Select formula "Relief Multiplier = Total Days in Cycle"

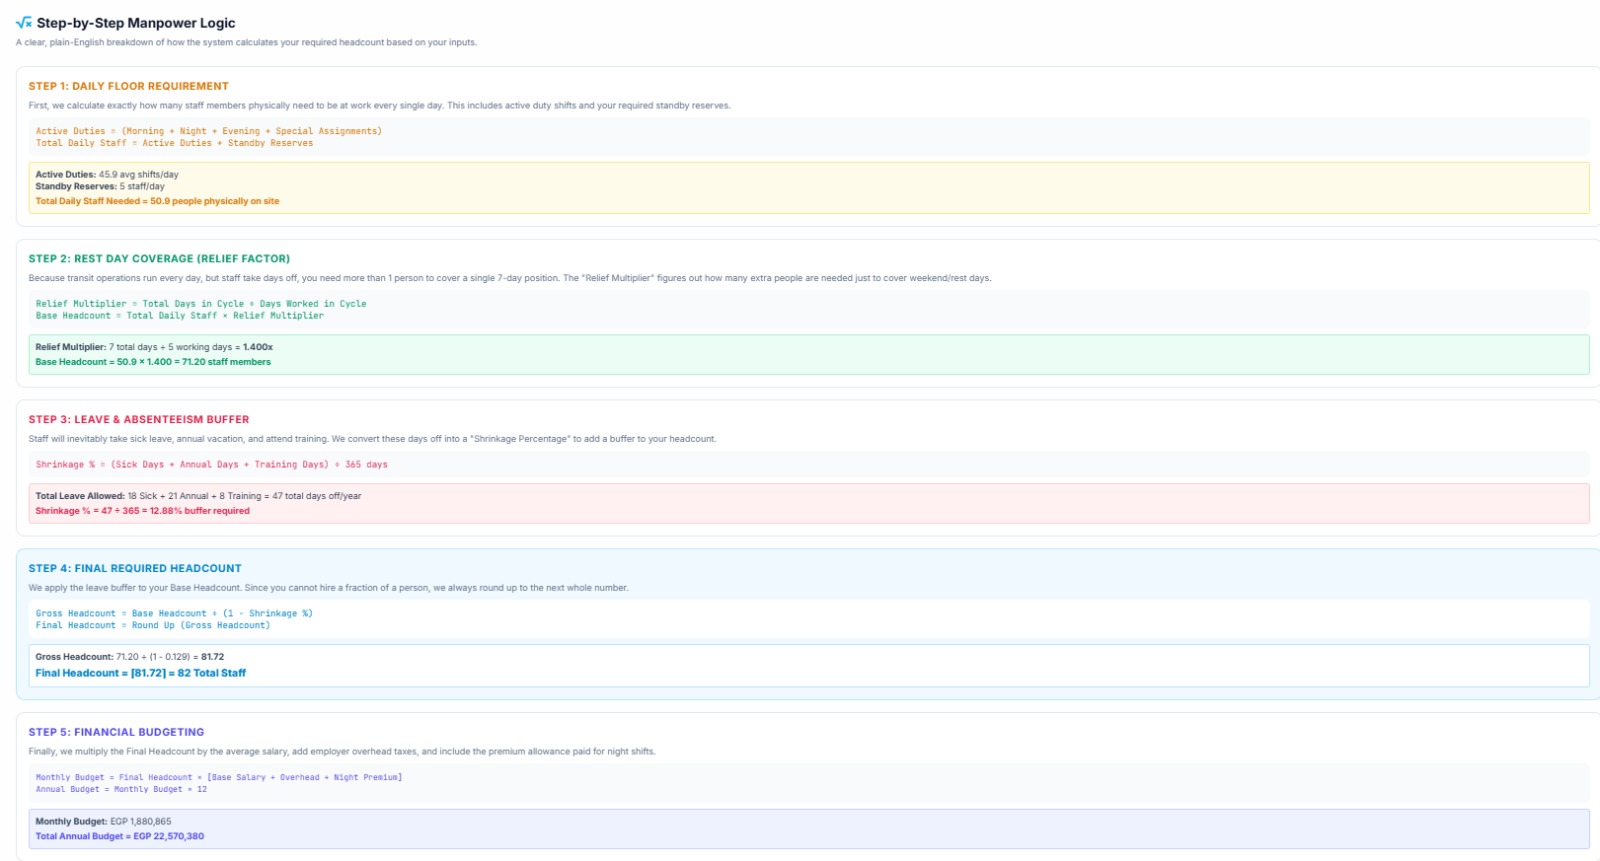coord(201,304)
